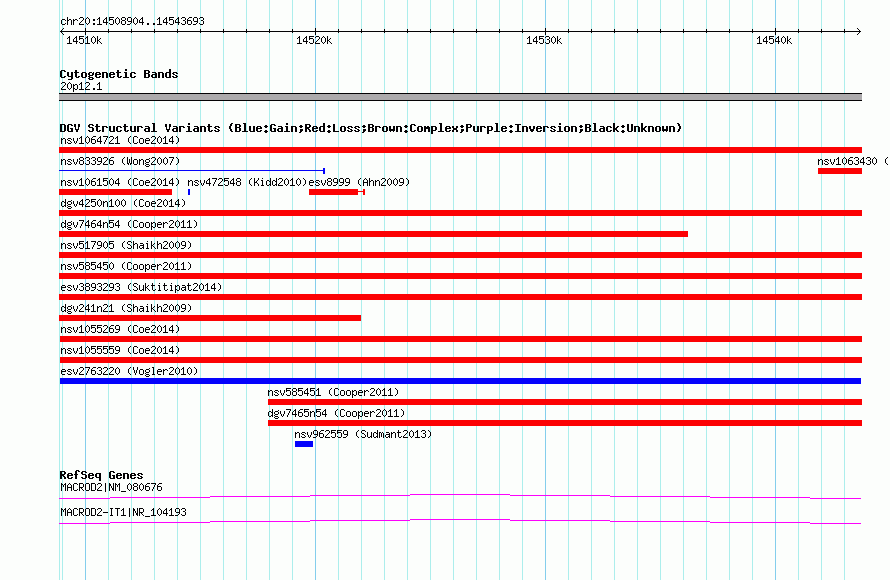Click the nsv585451 (Cooper2011) variant bar
890x580 pixels.
[565, 402]
